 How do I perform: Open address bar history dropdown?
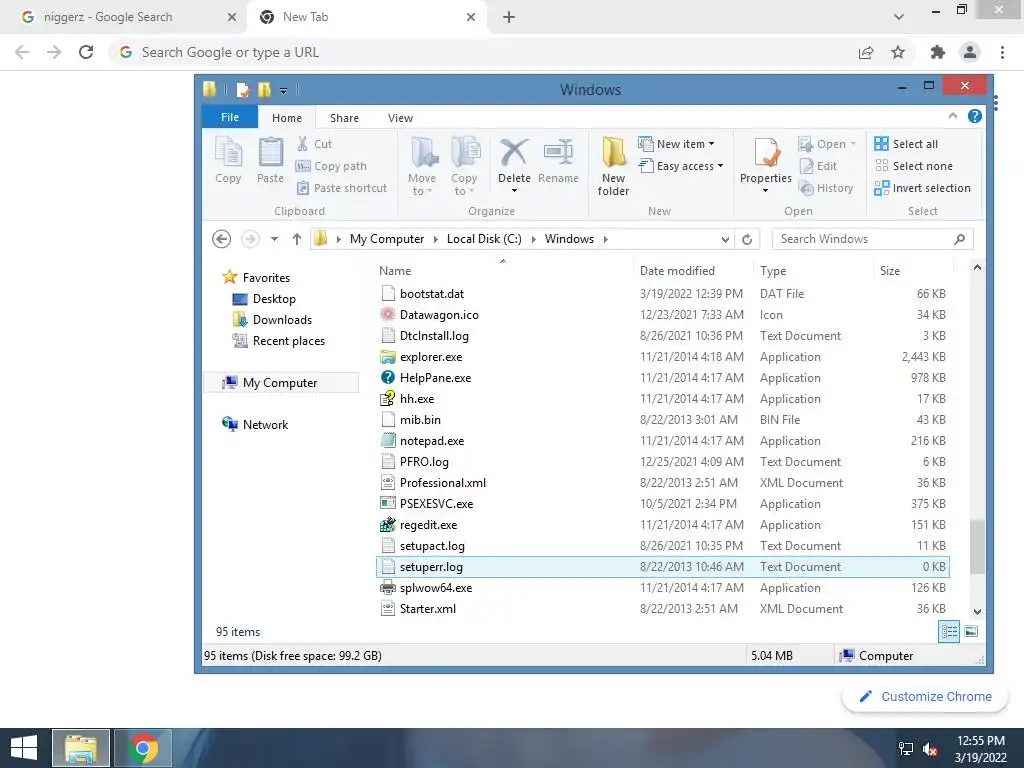(x=725, y=240)
